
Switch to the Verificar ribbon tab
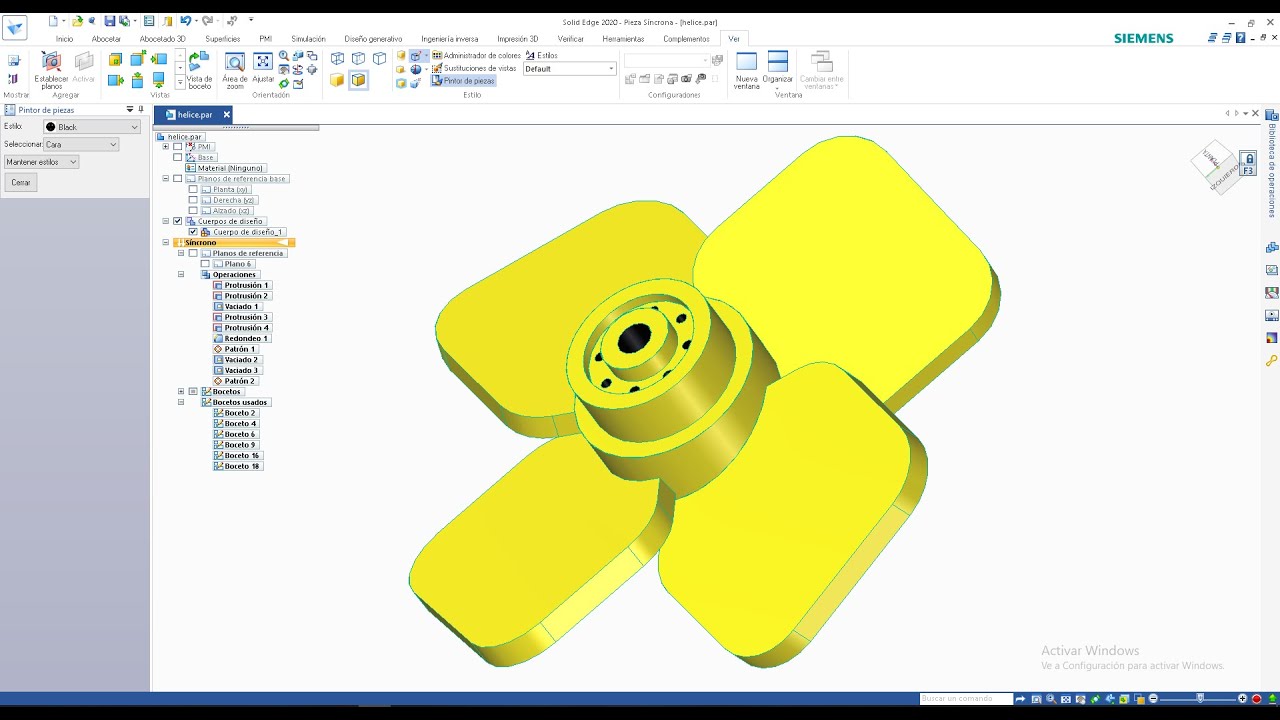(571, 39)
